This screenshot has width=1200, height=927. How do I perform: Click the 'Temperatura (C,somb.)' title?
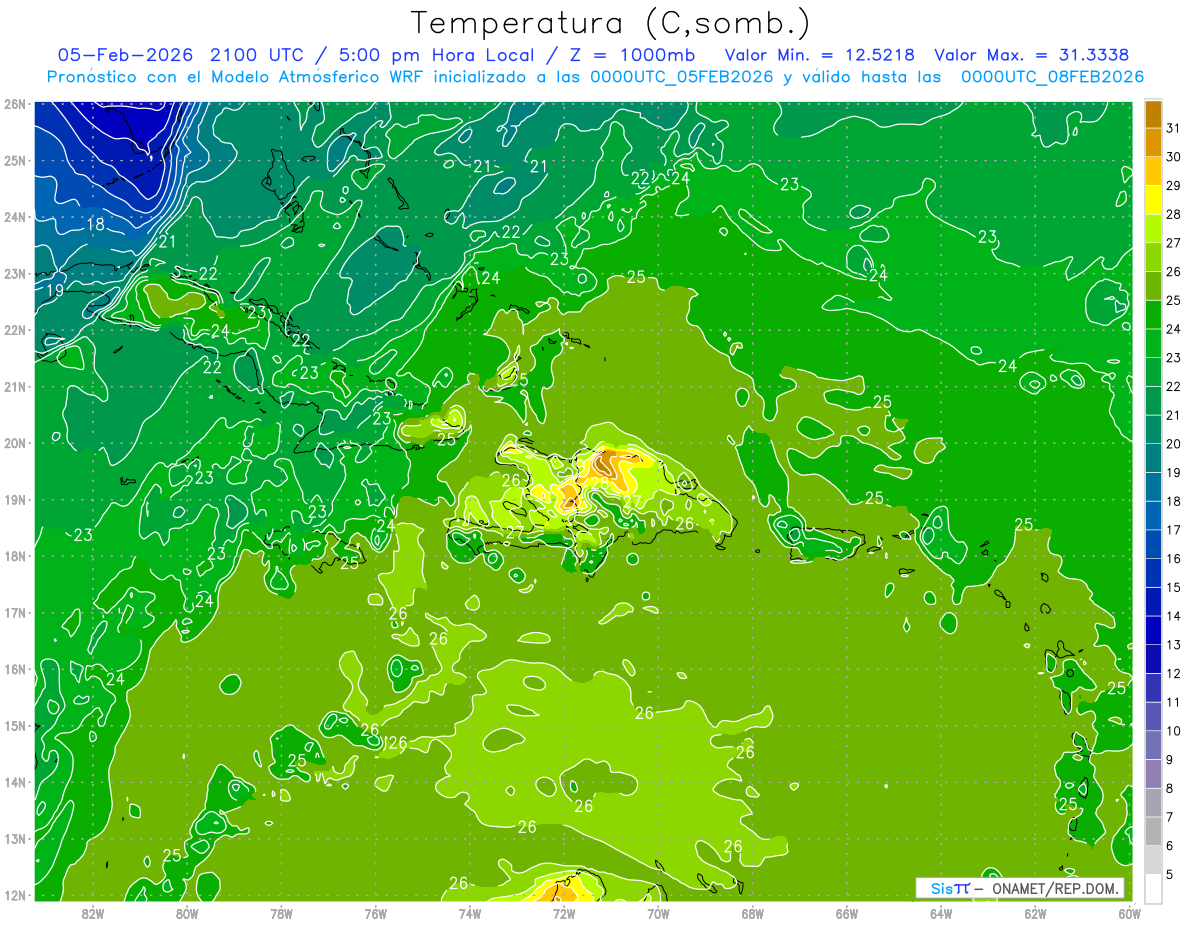pyautogui.click(x=611, y=23)
